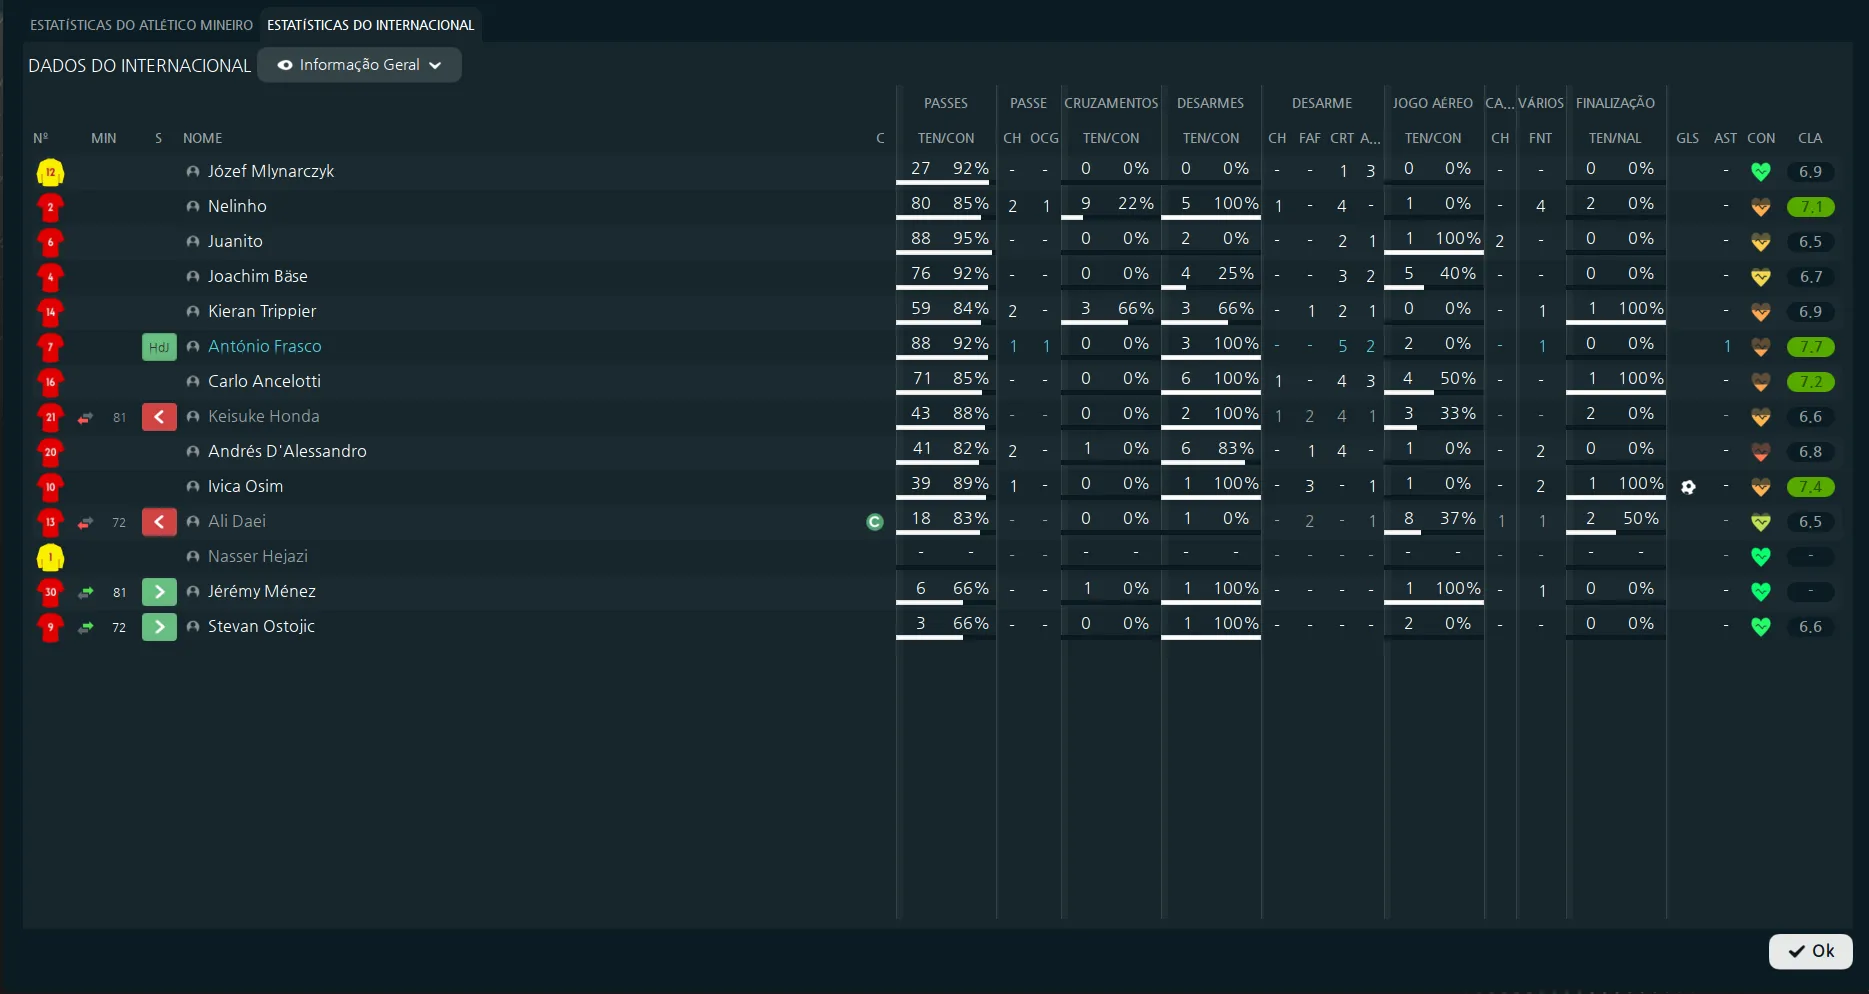
Task: Click the swap arrows icon on Keisuke Honda row
Action: 86,417
